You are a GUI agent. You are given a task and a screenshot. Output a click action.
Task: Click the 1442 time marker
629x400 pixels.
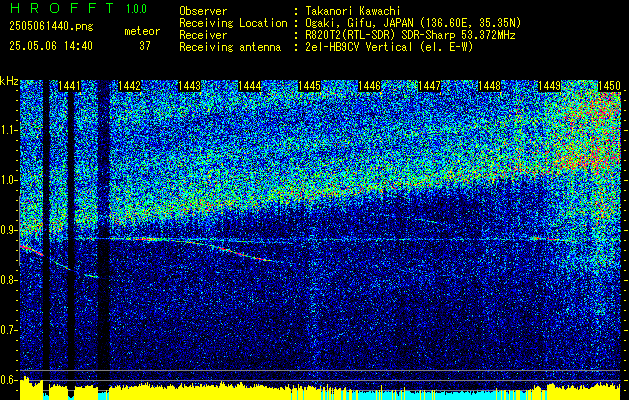click(x=130, y=85)
